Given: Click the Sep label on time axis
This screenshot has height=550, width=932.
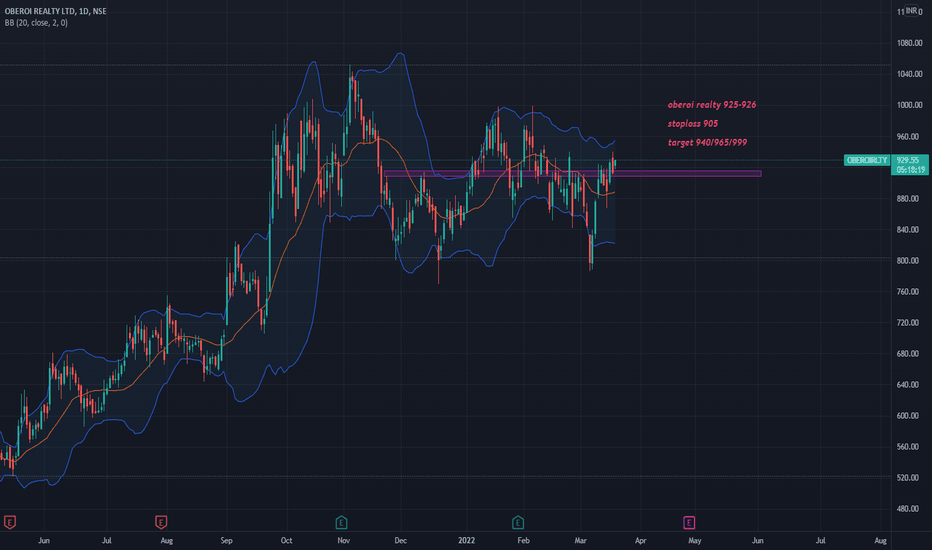Looking at the screenshot, I should point(226,540).
